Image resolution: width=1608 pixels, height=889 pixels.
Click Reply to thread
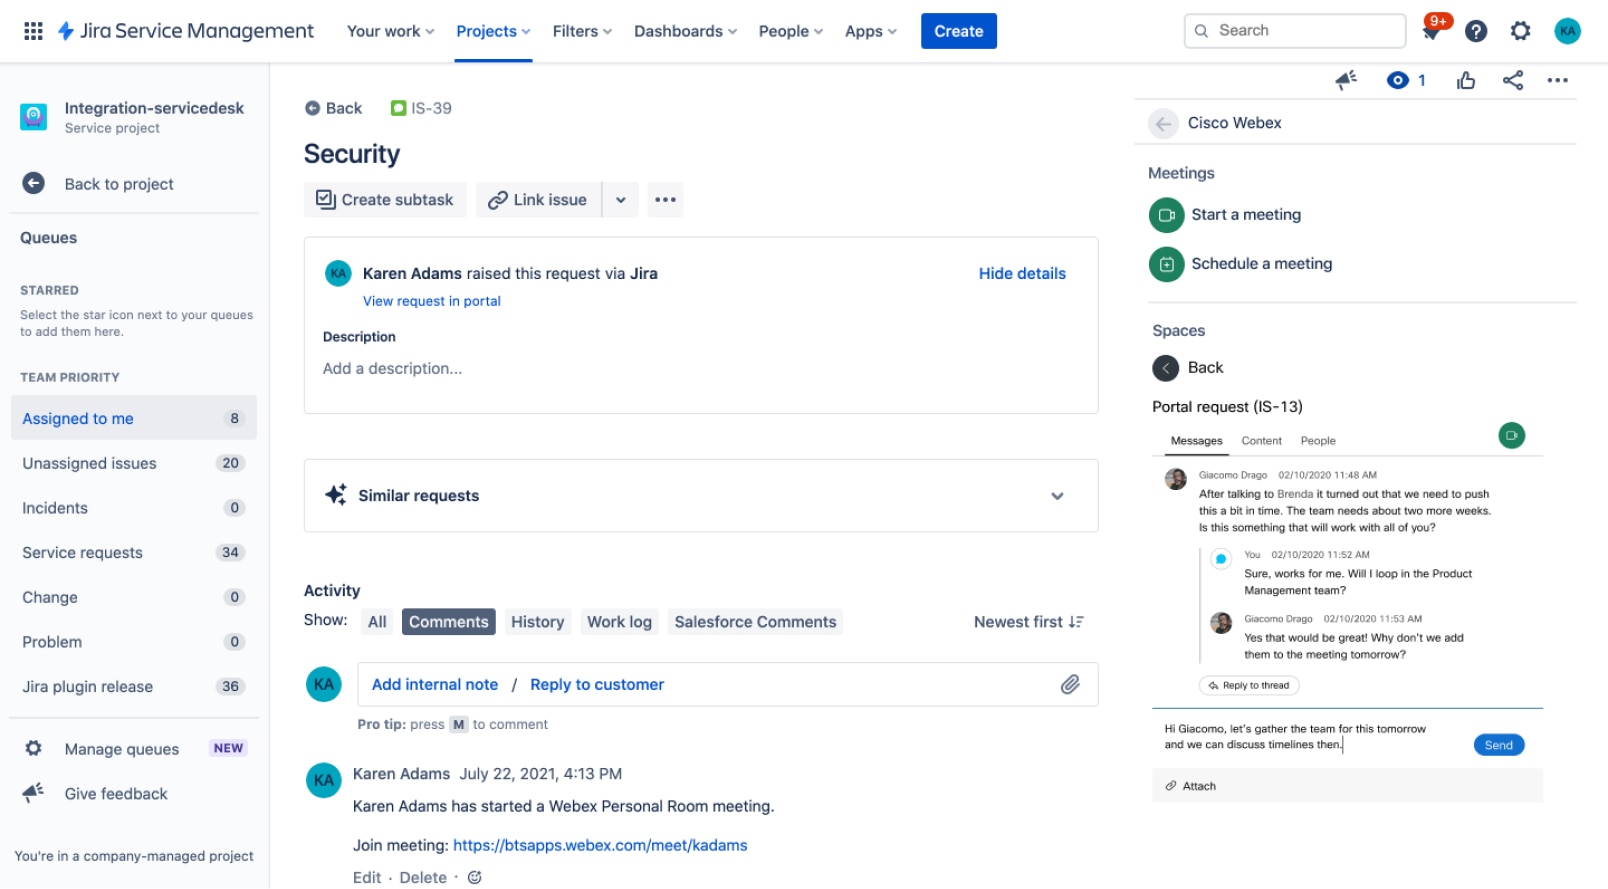(x=1248, y=685)
